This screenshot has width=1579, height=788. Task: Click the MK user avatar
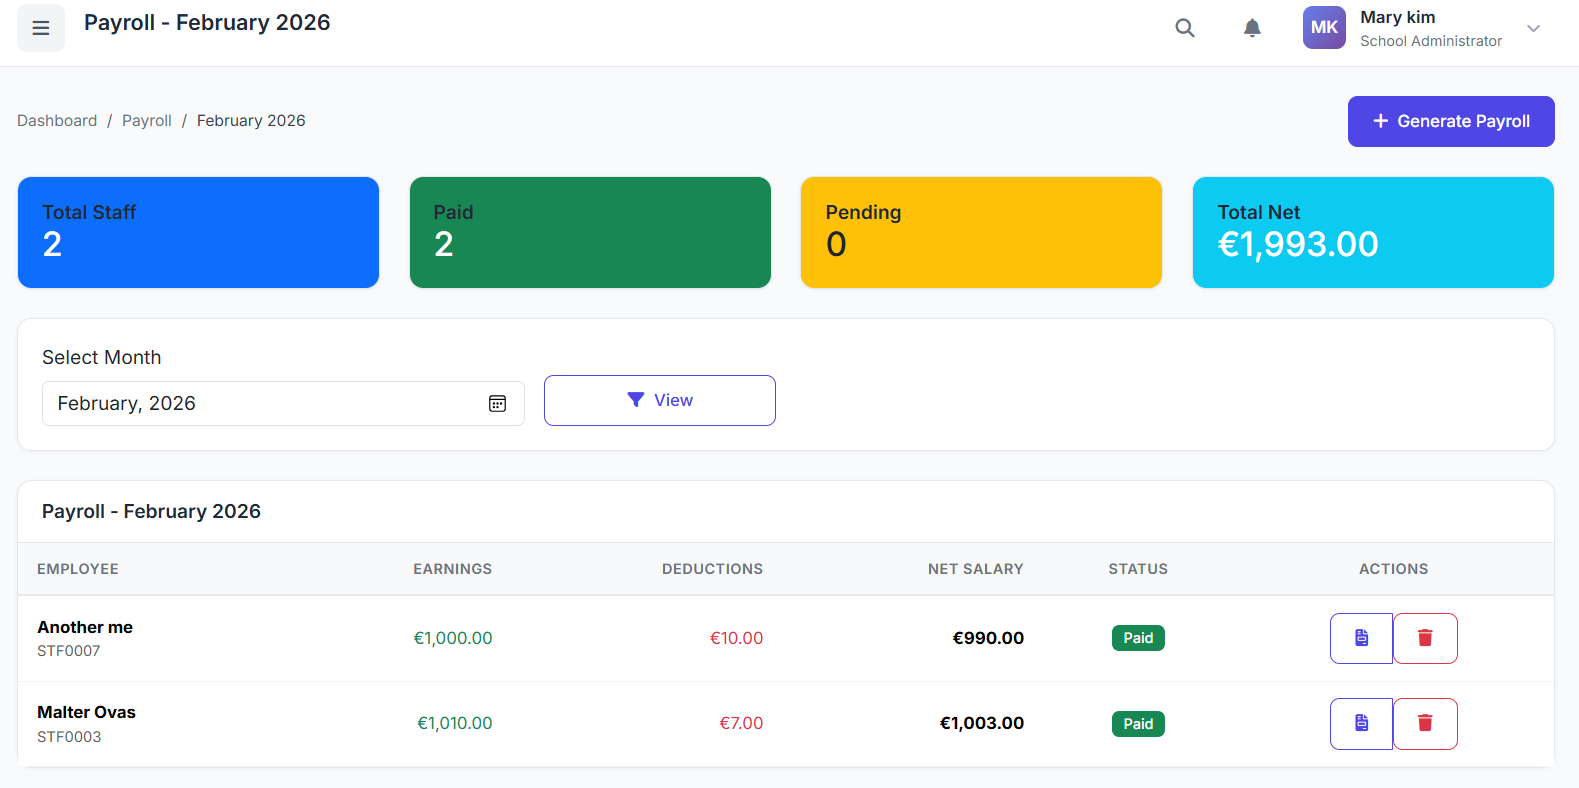click(x=1323, y=28)
